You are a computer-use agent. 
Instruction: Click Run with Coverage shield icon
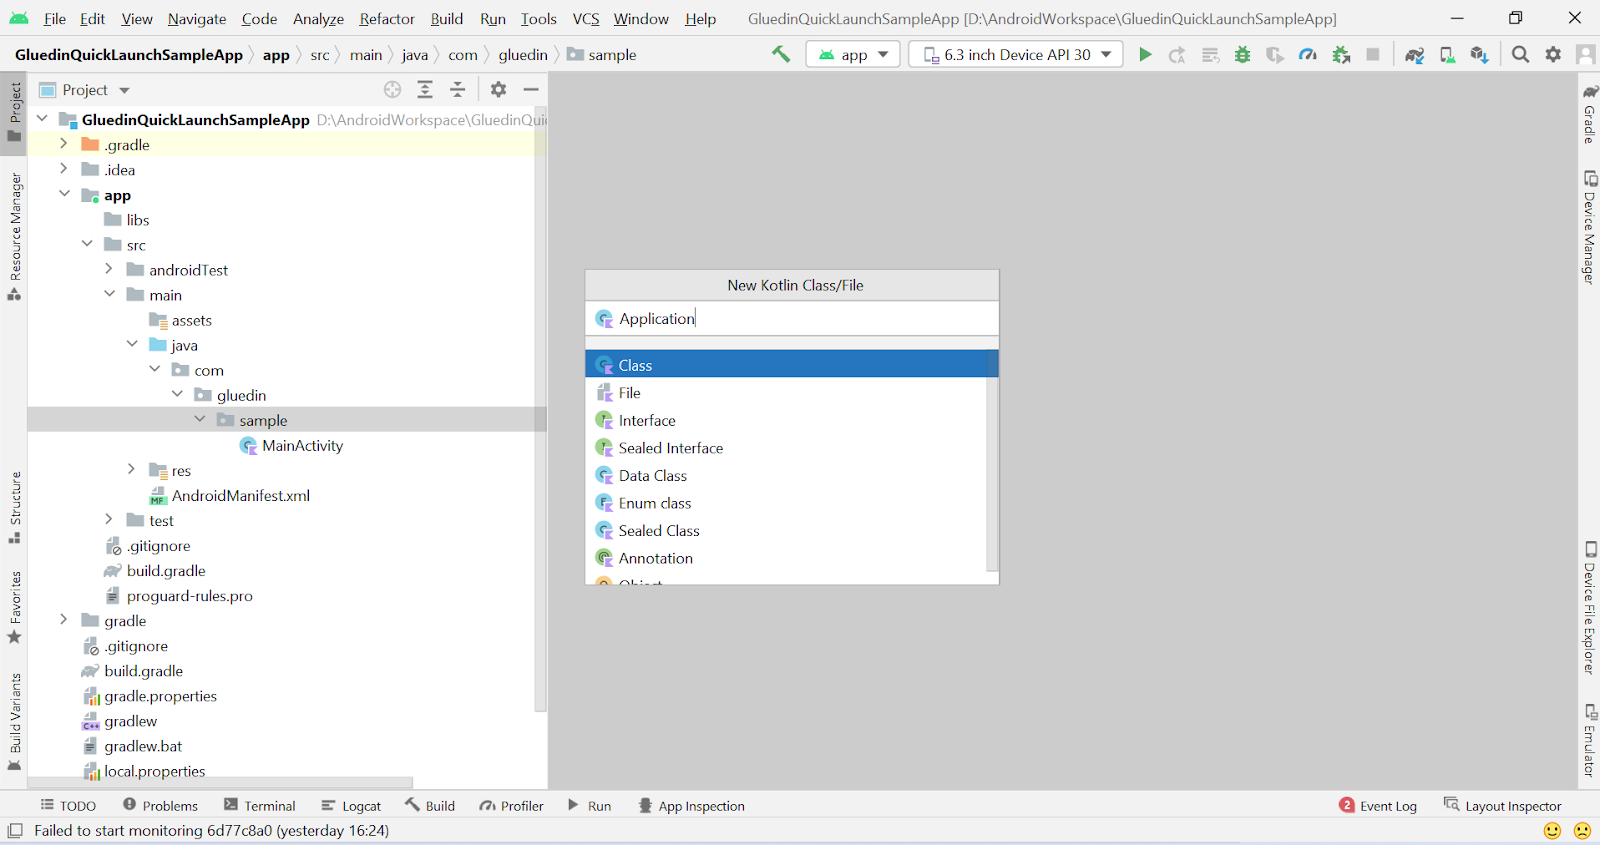1274,54
